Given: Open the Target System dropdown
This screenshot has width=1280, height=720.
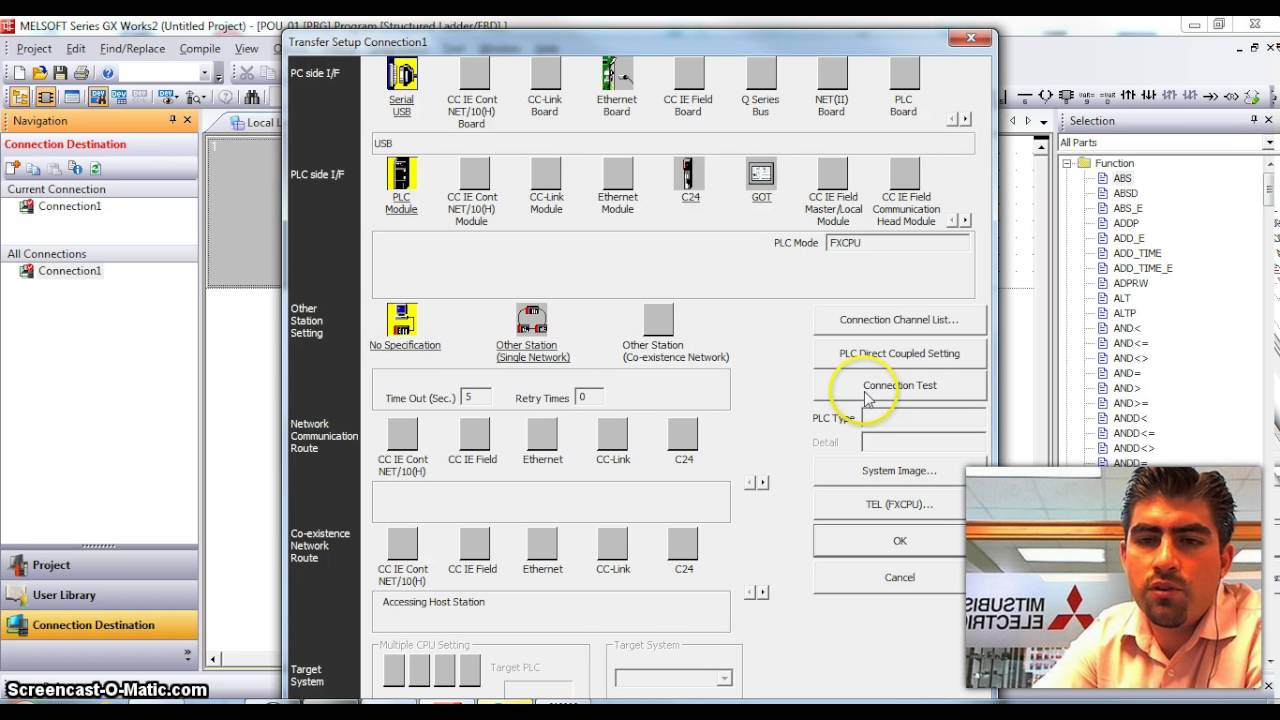Looking at the screenshot, I should coord(723,679).
